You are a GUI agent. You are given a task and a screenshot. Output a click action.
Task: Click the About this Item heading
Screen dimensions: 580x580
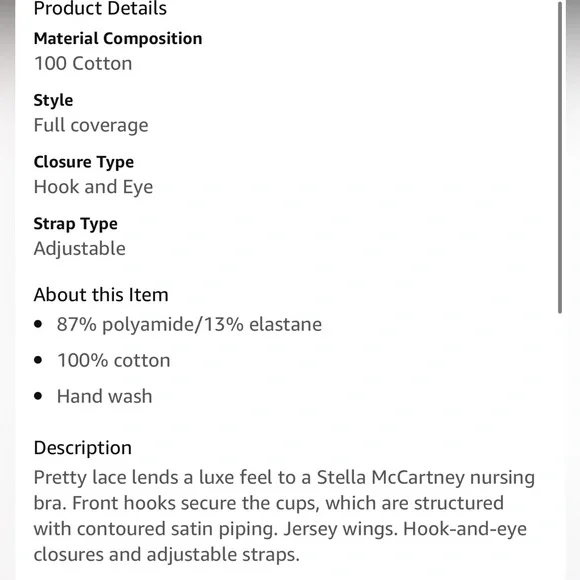pyautogui.click(x=101, y=295)
